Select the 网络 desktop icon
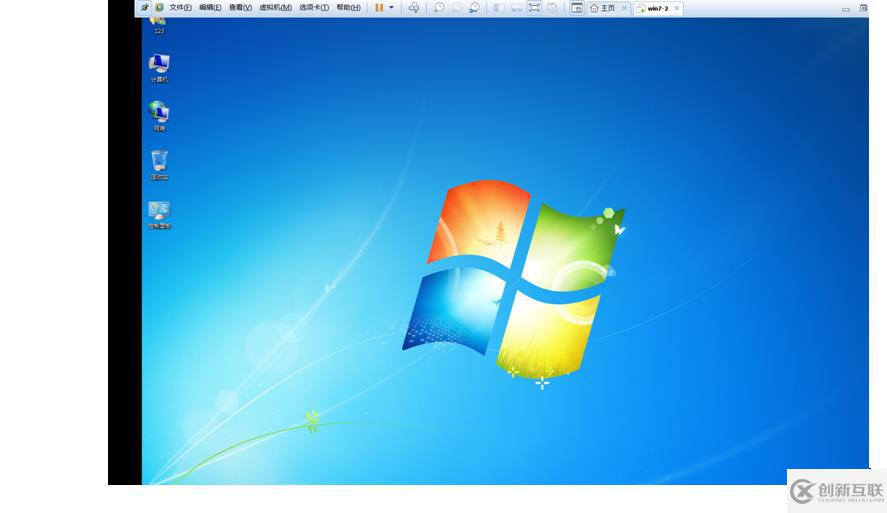 point(159,116)
